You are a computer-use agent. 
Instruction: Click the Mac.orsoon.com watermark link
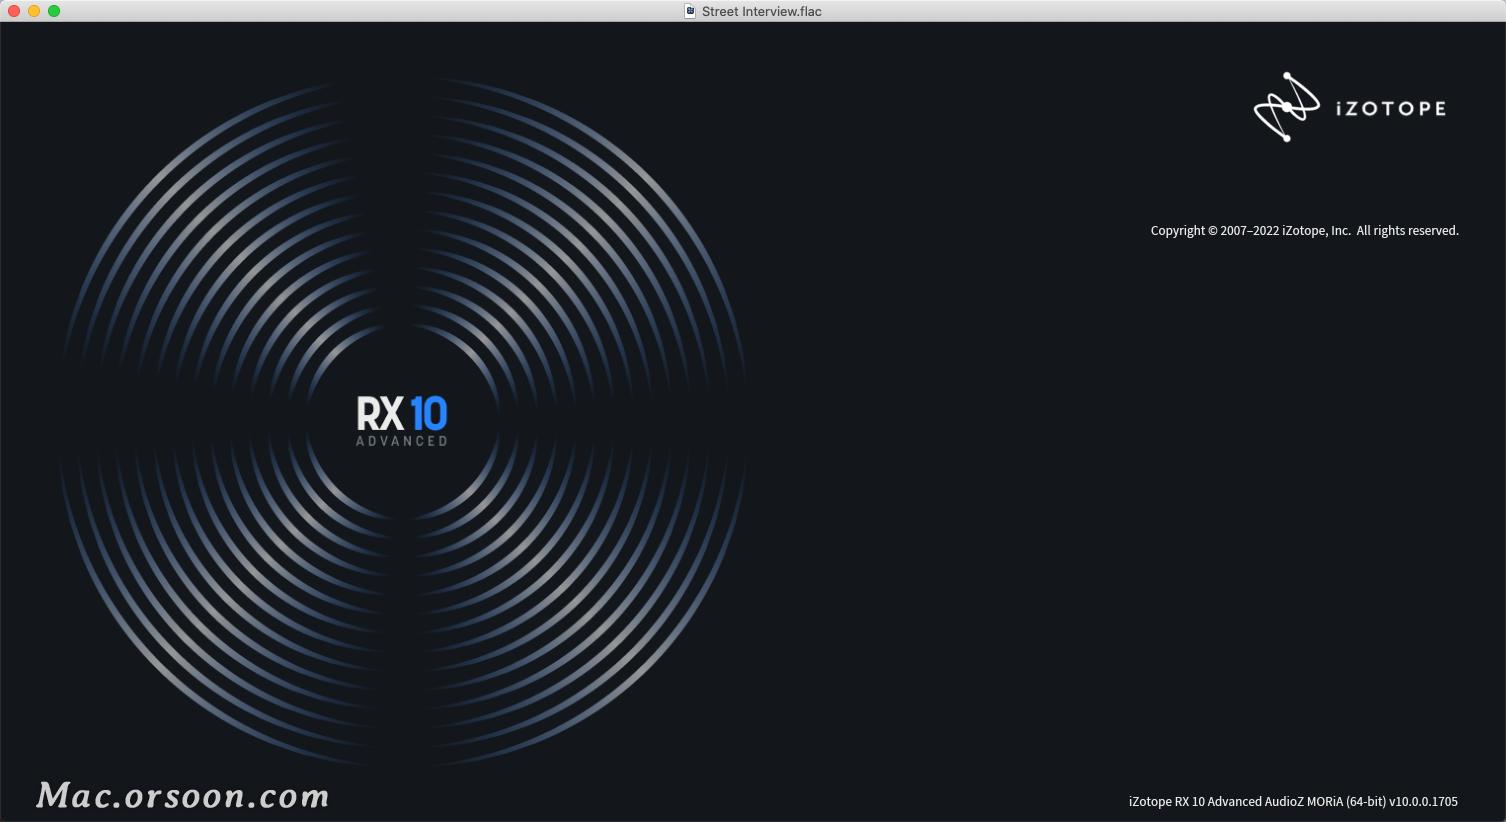click(x=180, y=796)
